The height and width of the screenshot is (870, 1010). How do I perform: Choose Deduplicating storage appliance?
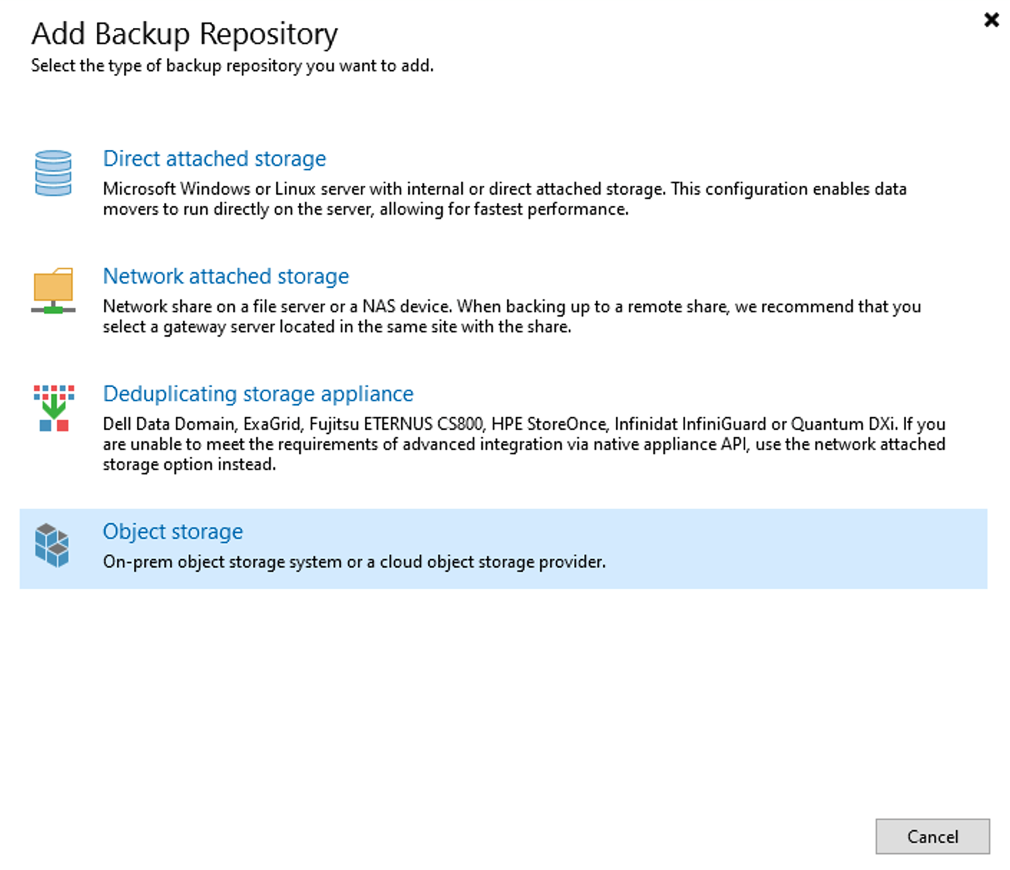pos(258,393)
